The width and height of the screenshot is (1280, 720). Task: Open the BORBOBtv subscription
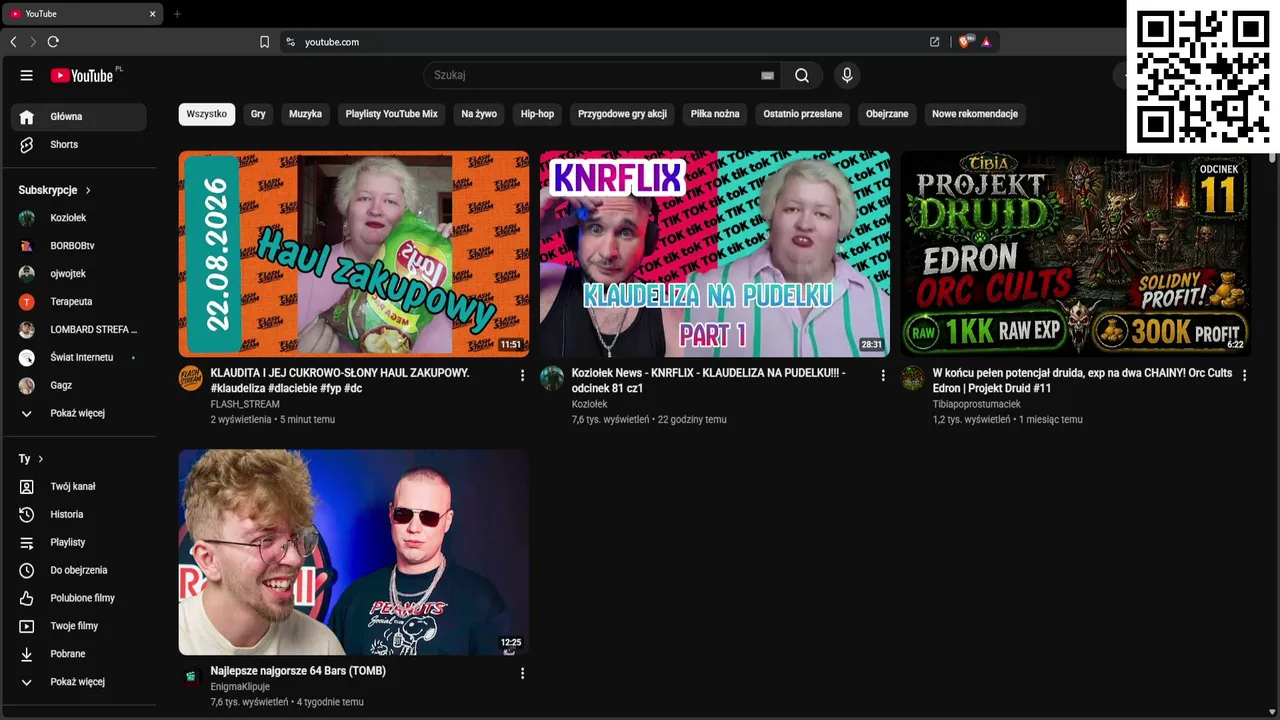click(79, 246)
